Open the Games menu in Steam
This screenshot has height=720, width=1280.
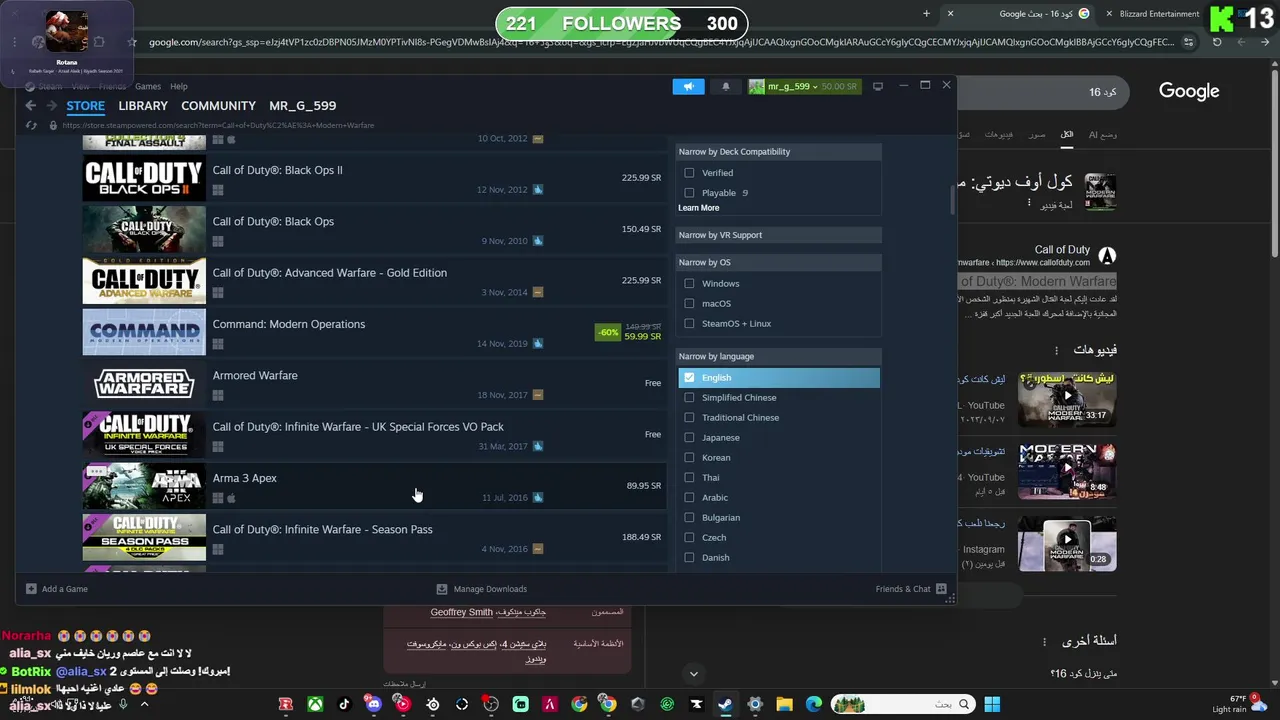coord(148,87)
